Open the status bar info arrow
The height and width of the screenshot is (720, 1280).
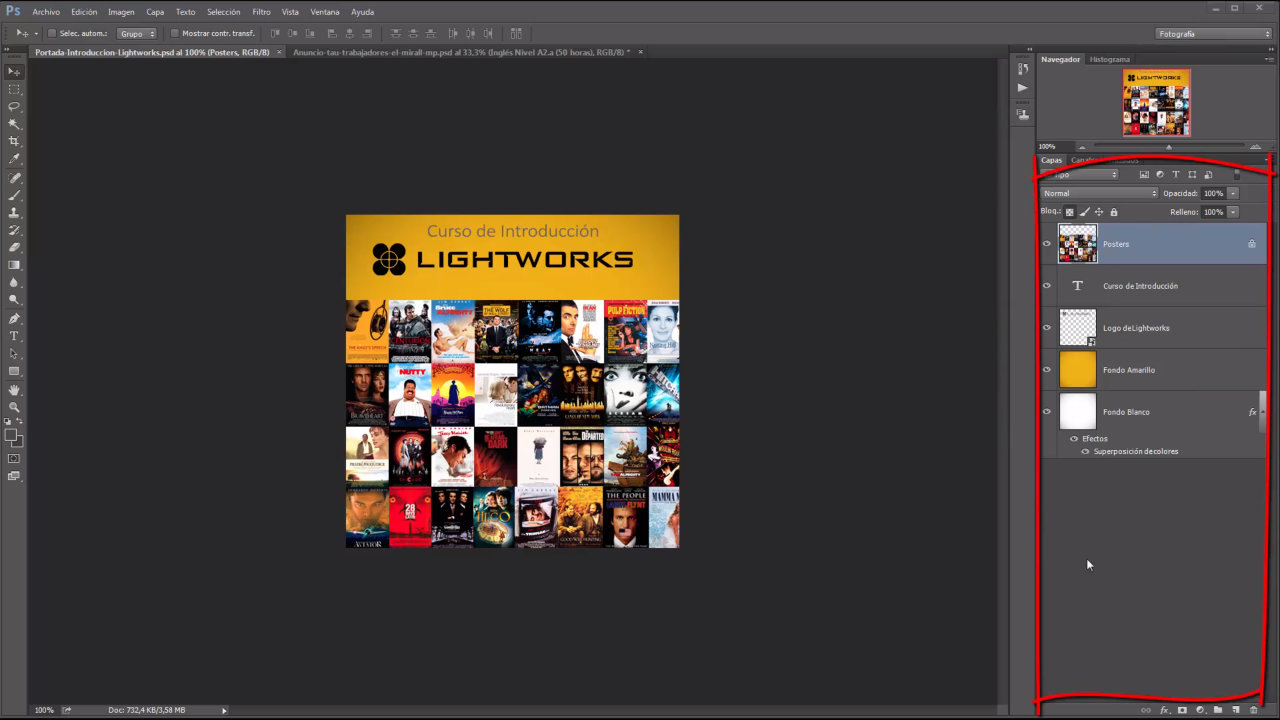pos(224,710)
